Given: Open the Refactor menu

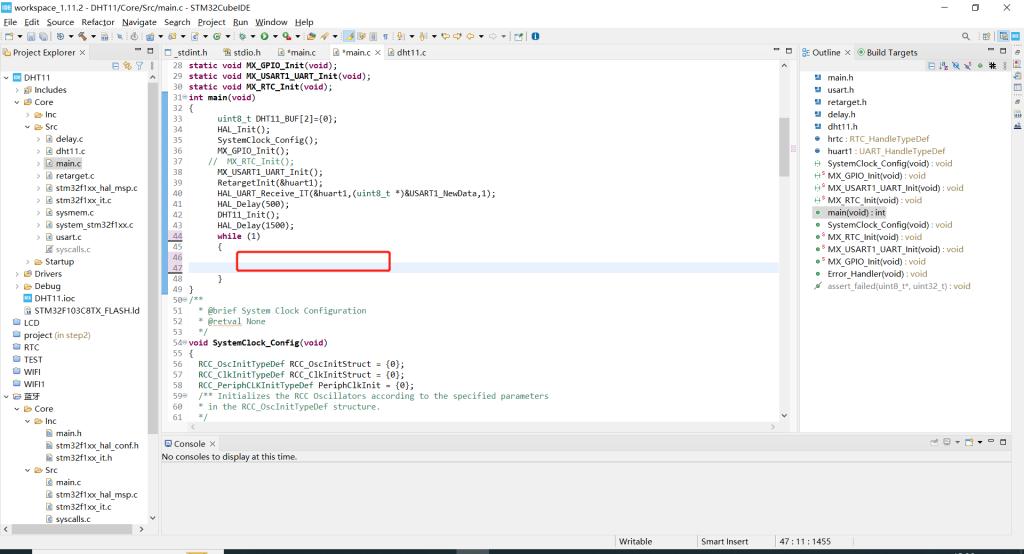Looking at the screenshot, I should pyautogui.click(x=98, y=22).
